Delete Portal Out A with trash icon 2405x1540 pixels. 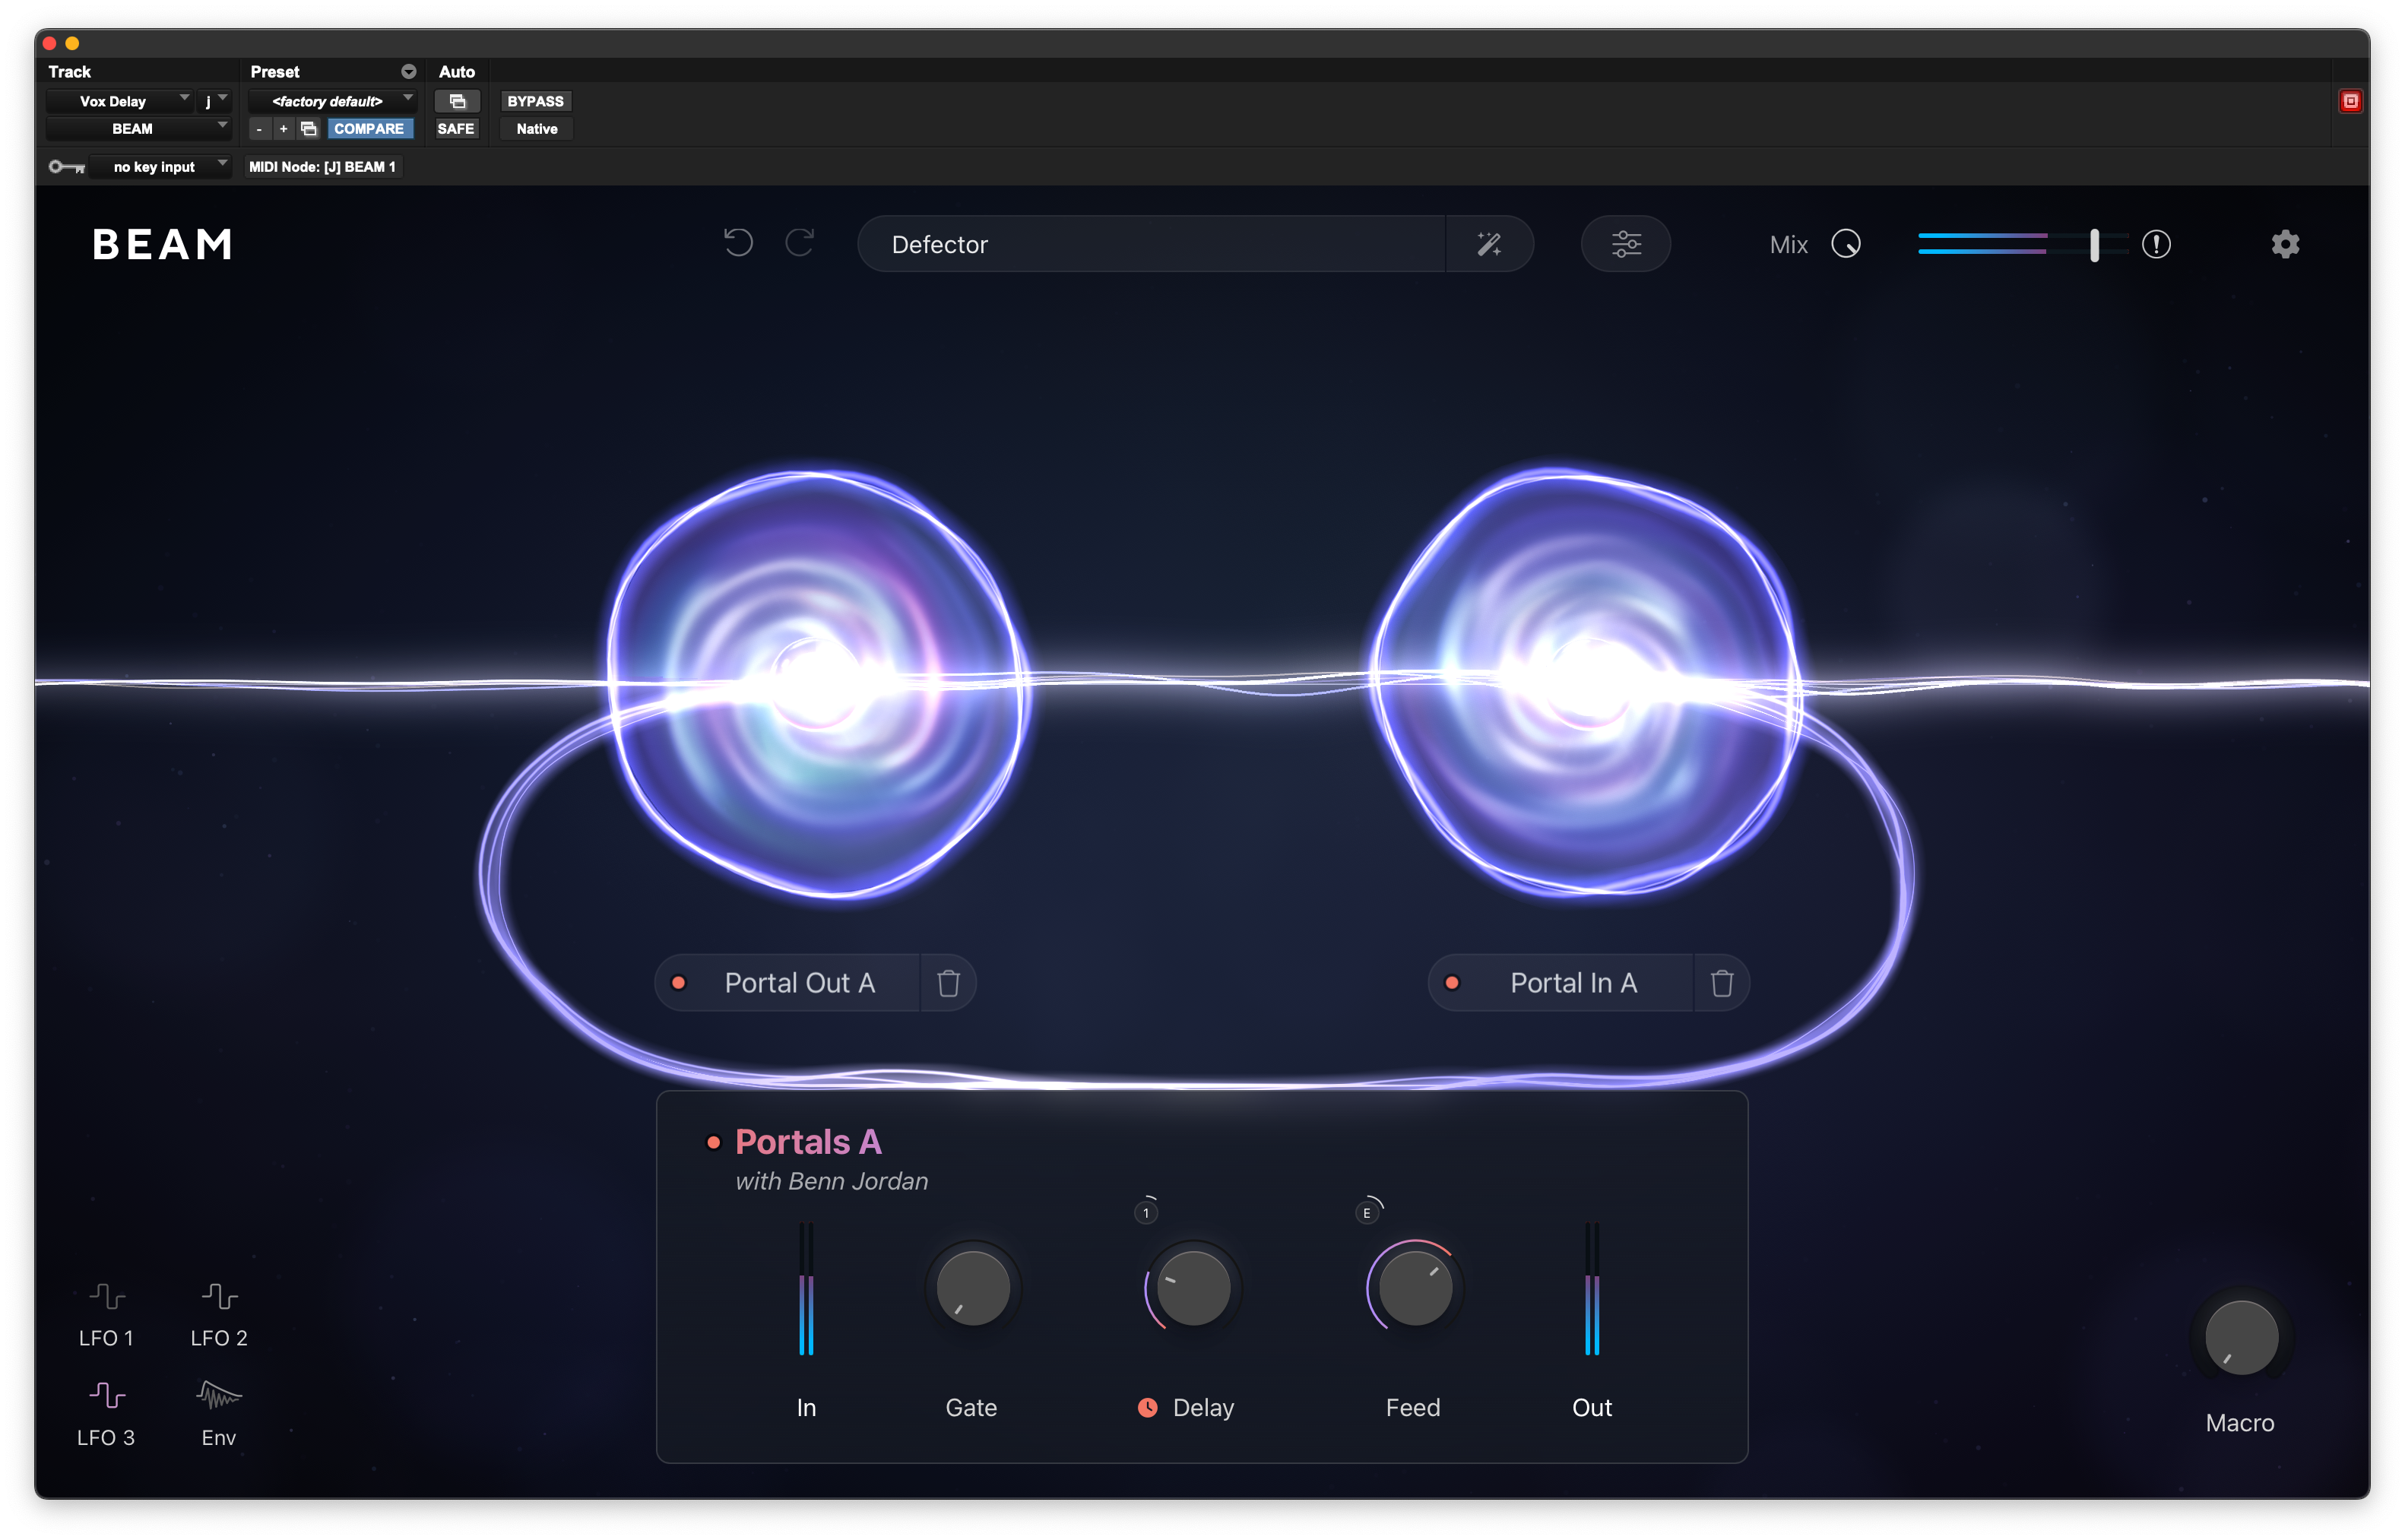click(x=948, y=983)
